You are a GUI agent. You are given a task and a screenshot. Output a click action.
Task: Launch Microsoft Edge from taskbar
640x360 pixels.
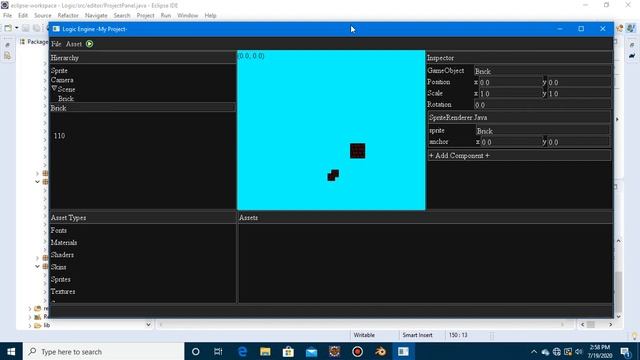[242, 351]
